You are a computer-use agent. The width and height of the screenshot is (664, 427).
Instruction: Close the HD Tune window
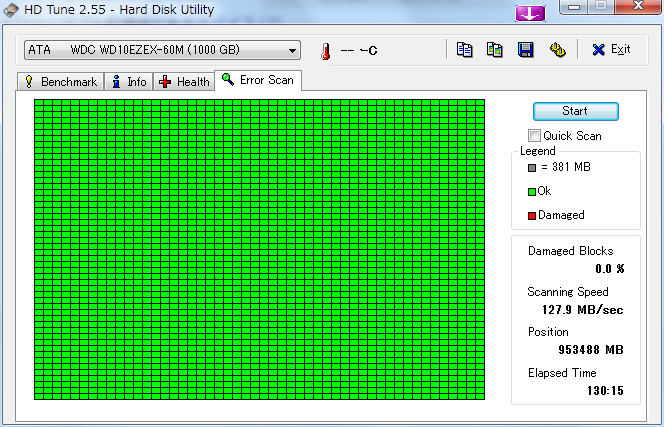[x=638, y=7]
